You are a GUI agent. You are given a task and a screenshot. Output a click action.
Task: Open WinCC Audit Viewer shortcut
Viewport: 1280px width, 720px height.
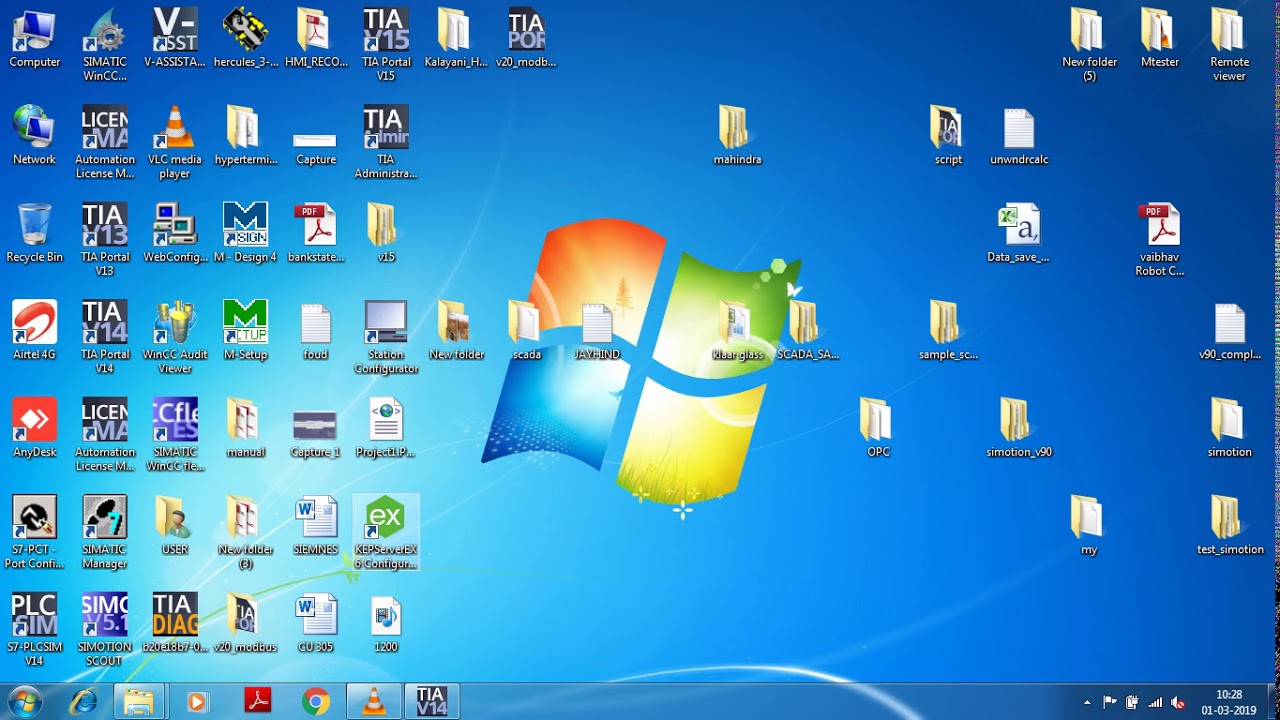point(175,337)
